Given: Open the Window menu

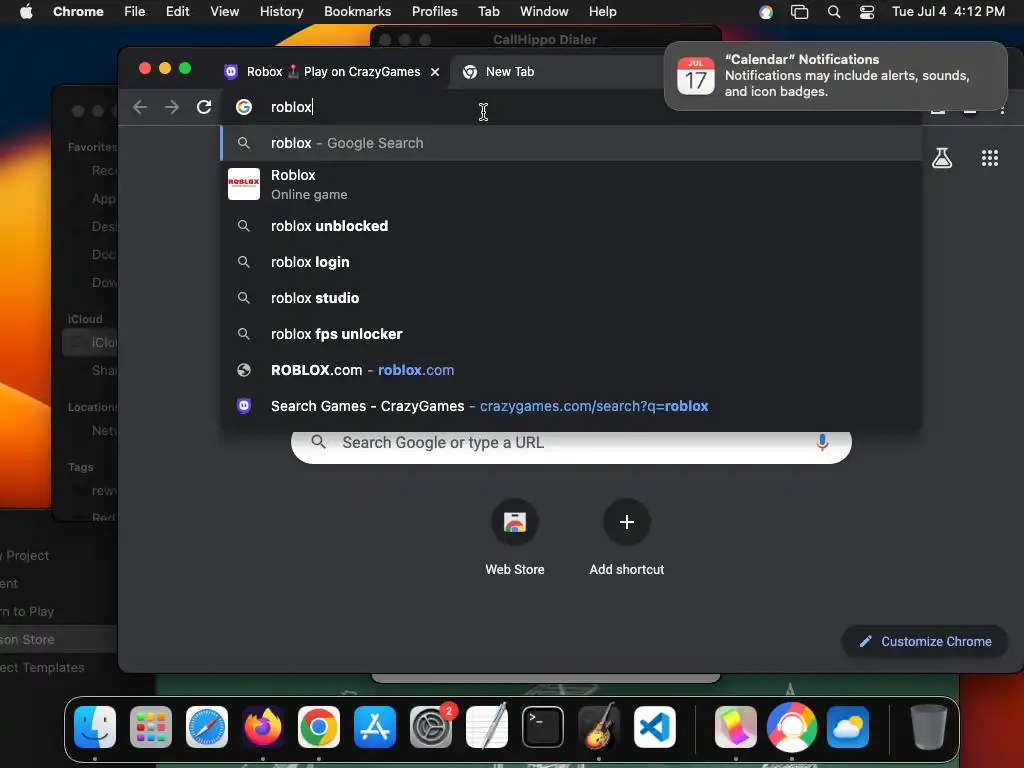Looking at the screenshot, I should [544, 12].
